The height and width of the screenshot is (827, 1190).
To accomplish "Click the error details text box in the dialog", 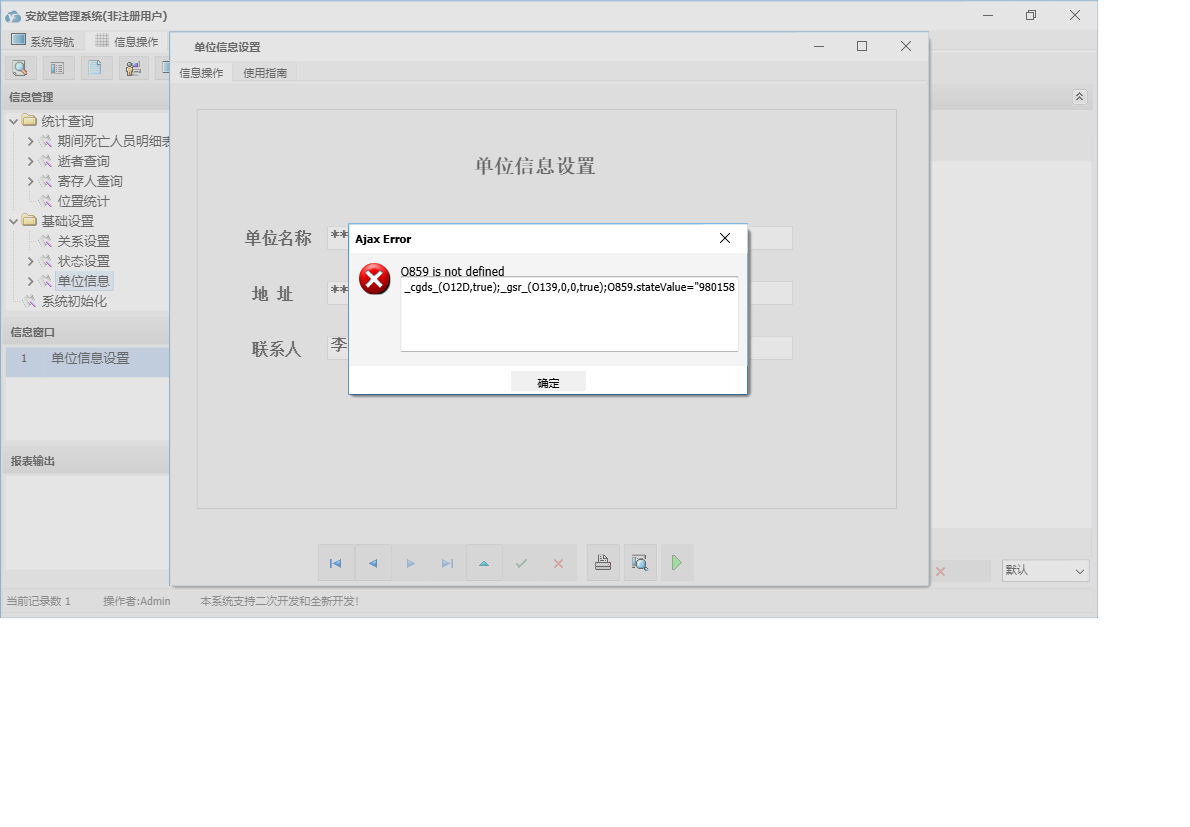I will click(569, 314).
